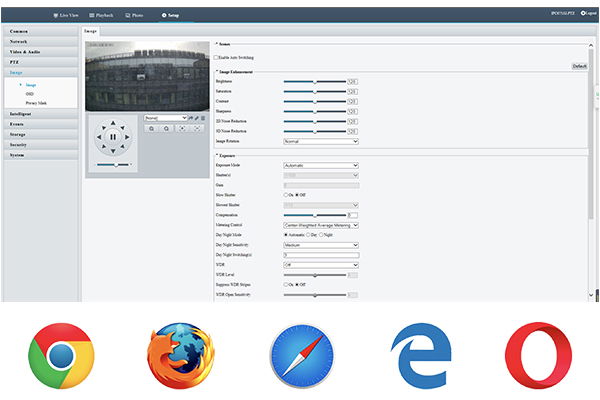Viewport: 600px width, 400px height.
Task: Click the go-to-preset arrow icon
Action: pos(191,118)
